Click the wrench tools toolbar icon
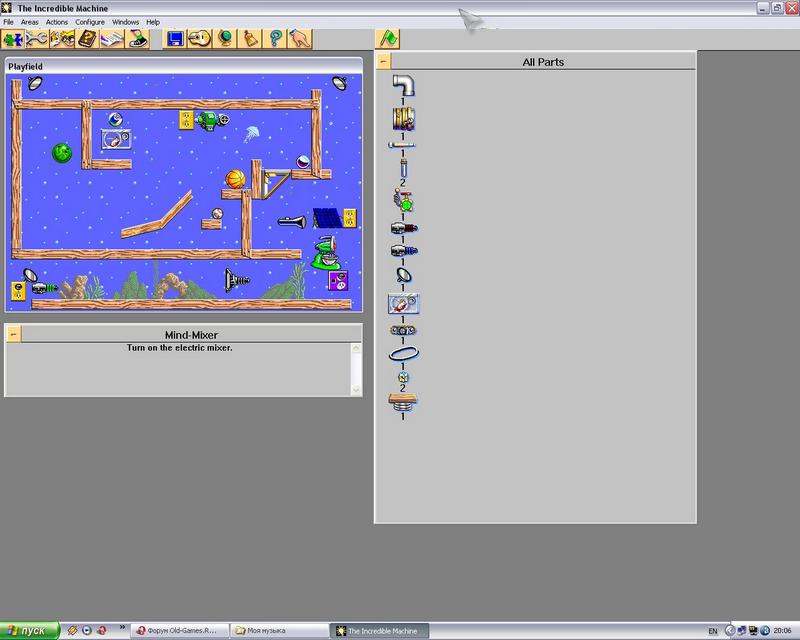The height and width of the screenshot is (640, 800). tap(37, 39)
